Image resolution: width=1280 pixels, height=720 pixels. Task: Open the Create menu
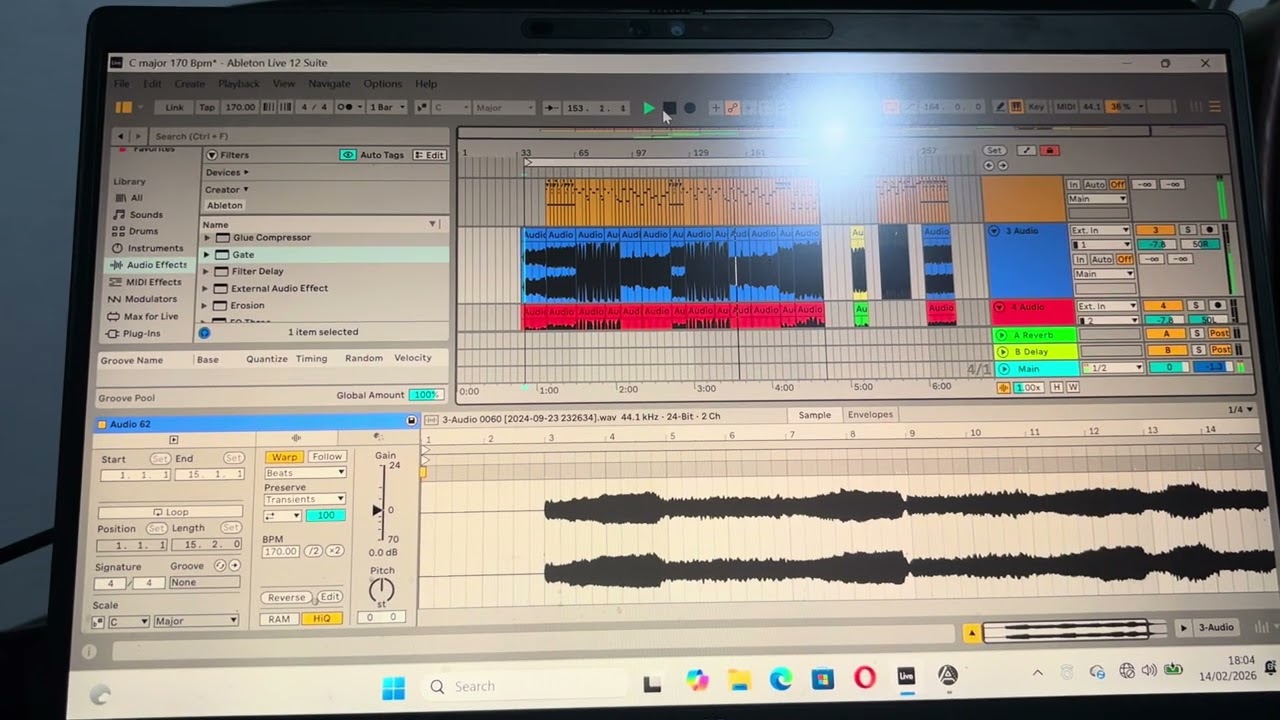pyautogui.click(x=189, y=84)
